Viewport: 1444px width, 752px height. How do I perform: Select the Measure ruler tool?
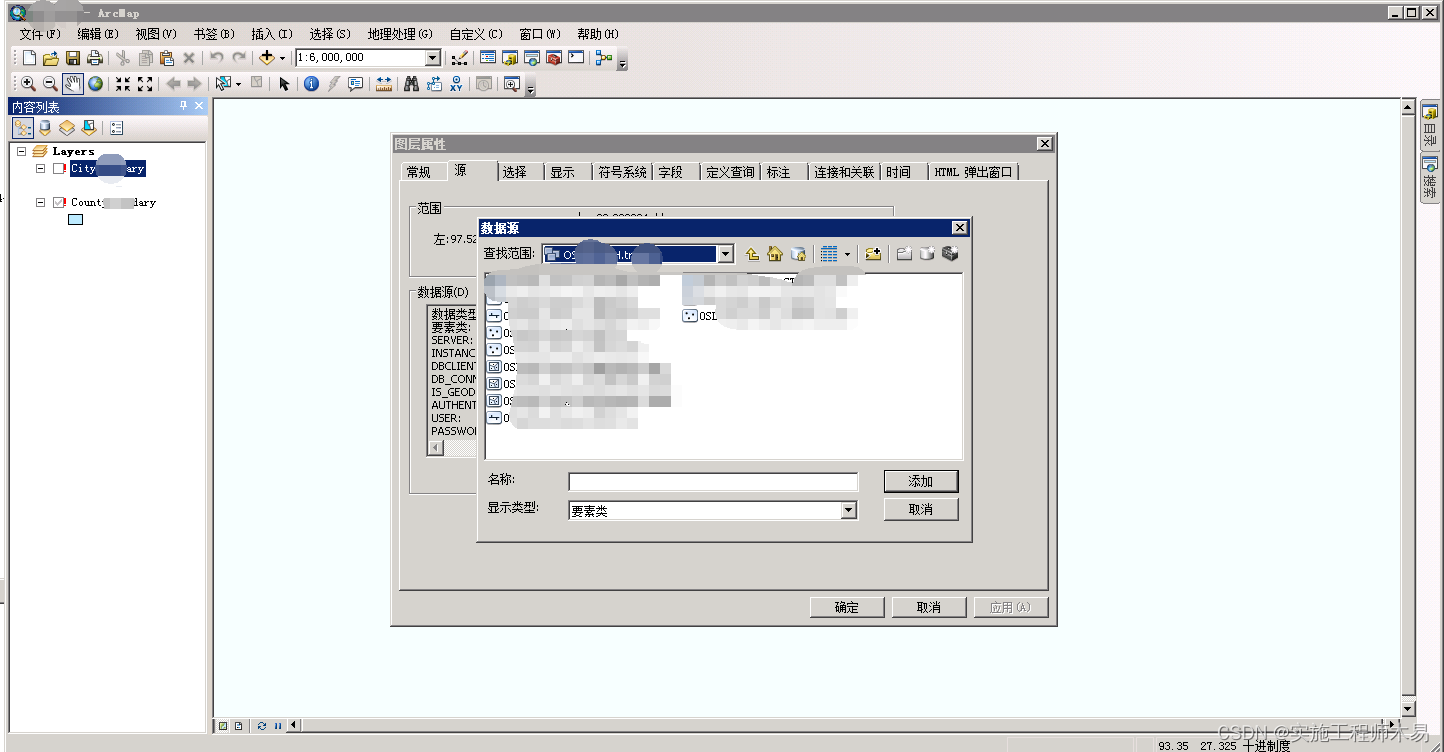(x=384, y=84)
